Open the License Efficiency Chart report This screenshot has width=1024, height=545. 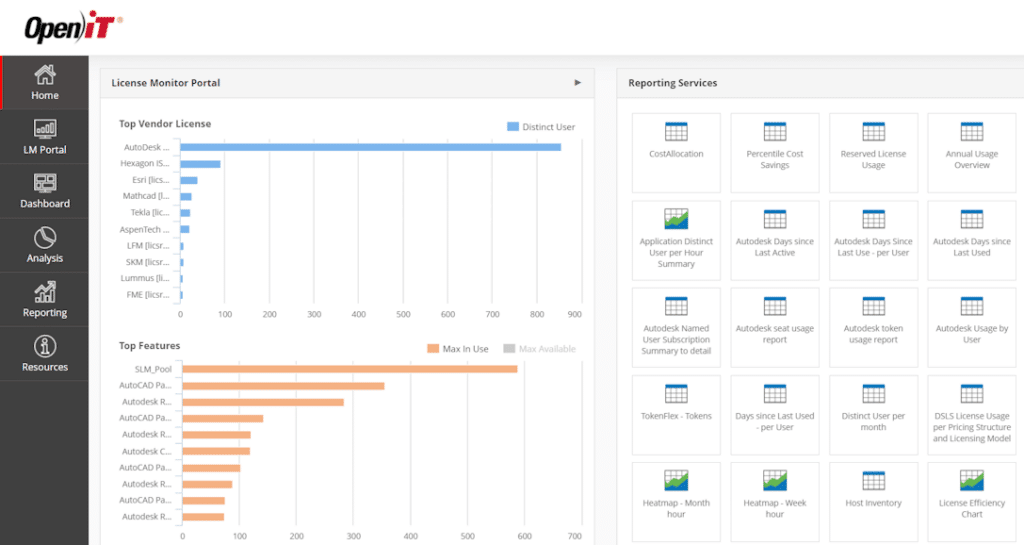(x=972, y=502)
